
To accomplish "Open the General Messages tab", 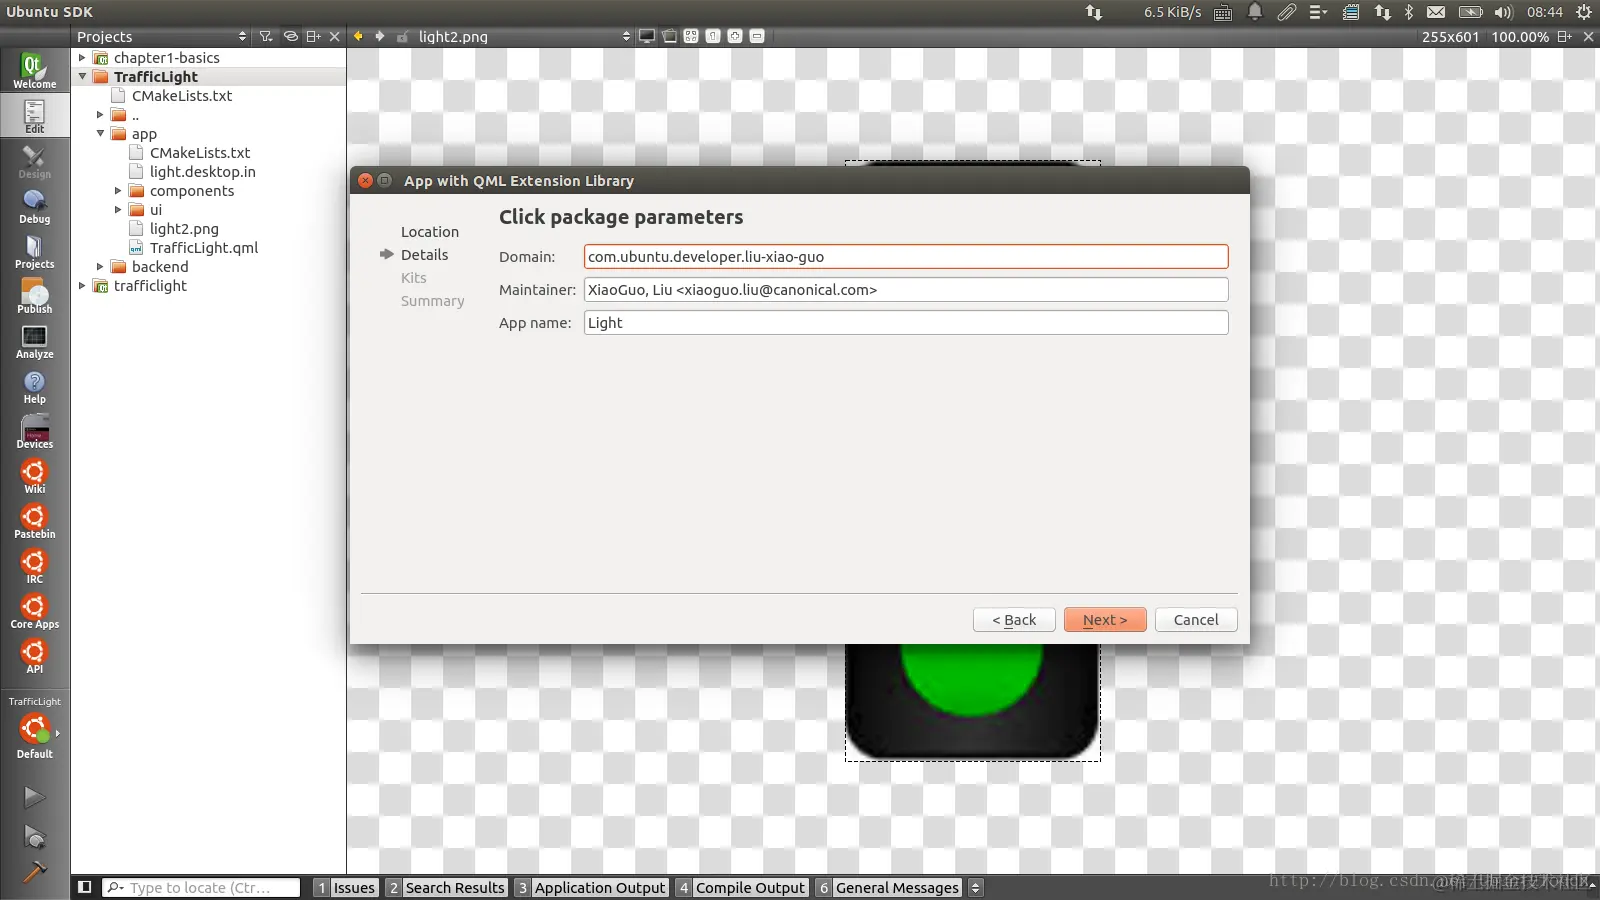I will [x=888, y=887].
